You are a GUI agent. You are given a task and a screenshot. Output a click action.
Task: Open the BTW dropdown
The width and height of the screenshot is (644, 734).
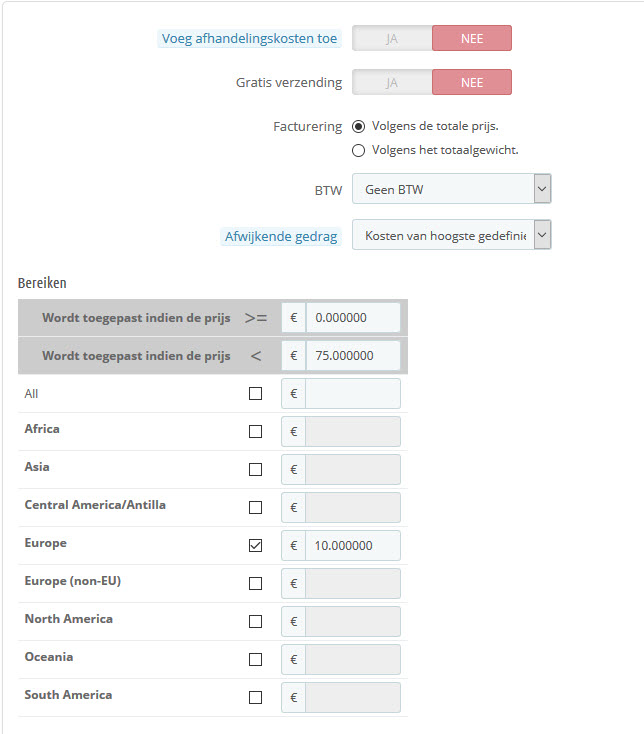451,189
